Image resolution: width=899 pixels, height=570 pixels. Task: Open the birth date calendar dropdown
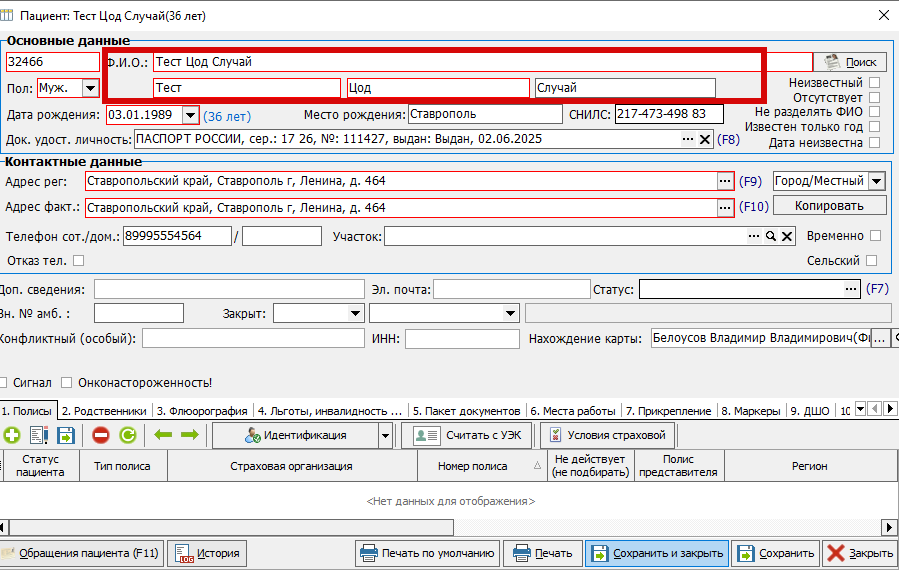[x=190, y=115]
